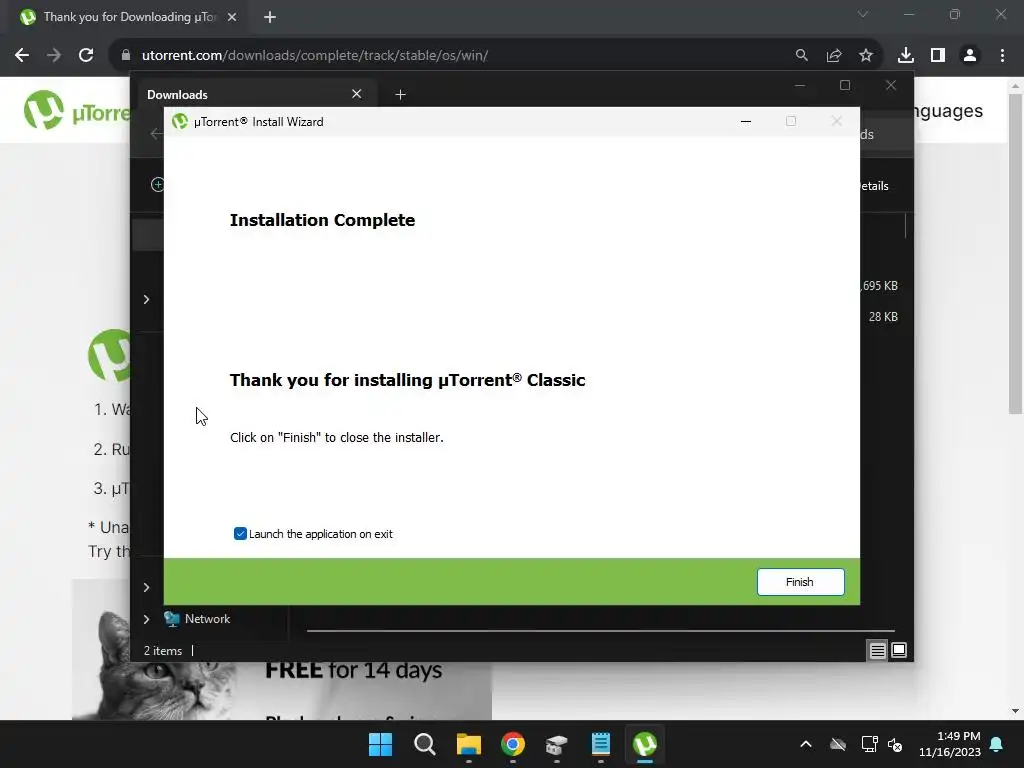Click the Chrome address bar URL
Screen dimensions: 1024x768
(x=315, y=56)
